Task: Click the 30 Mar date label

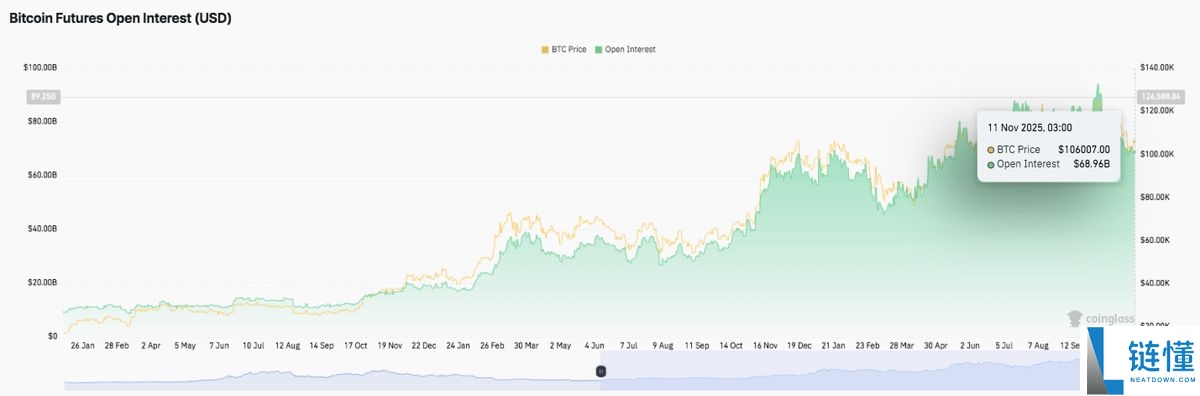Action: coord(526,345)
